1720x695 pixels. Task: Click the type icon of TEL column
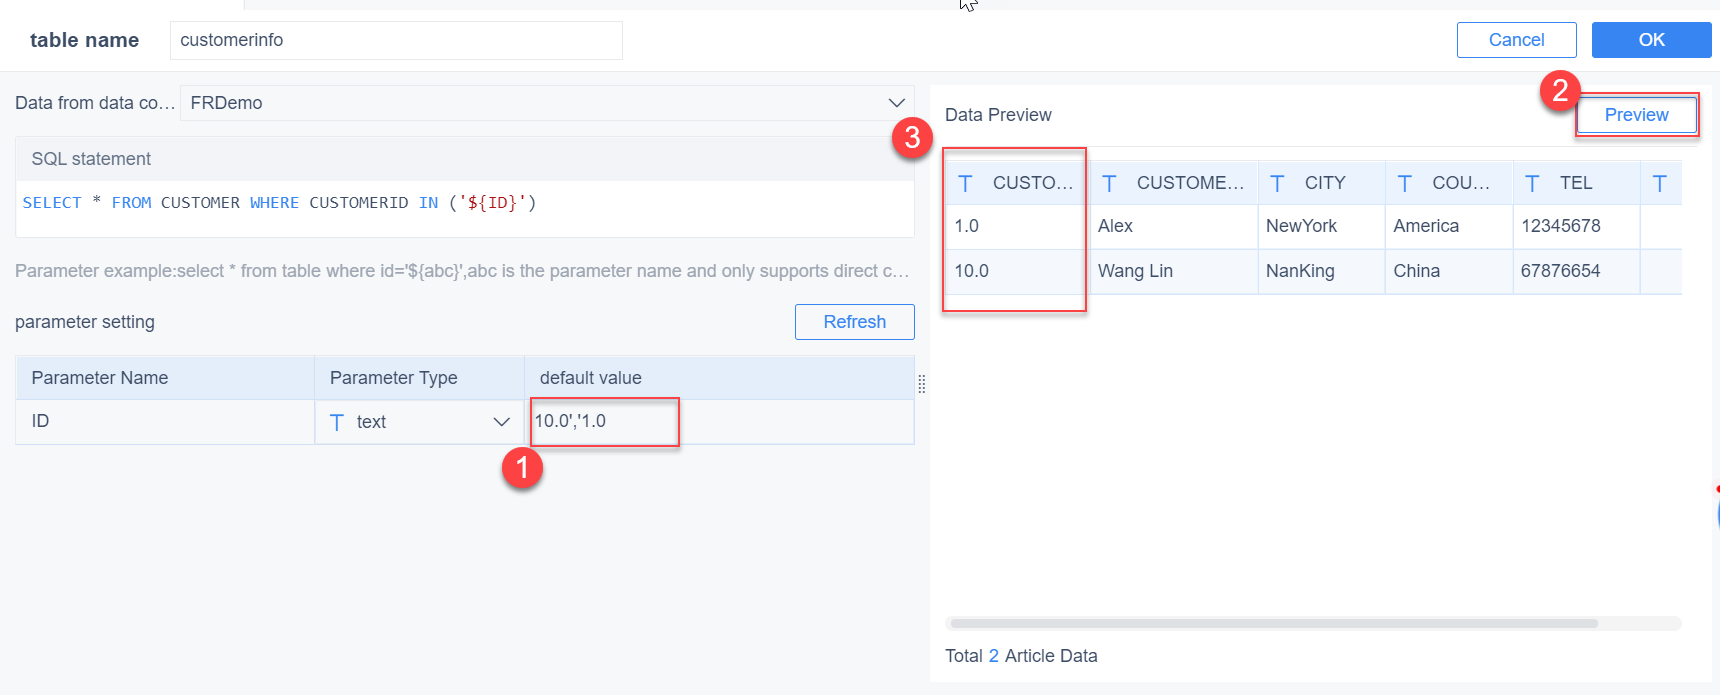(1532, 183)
